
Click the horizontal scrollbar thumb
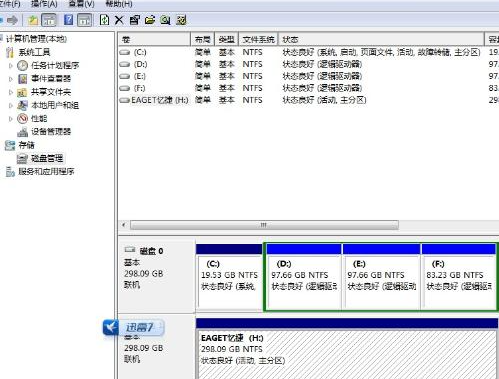264,225
